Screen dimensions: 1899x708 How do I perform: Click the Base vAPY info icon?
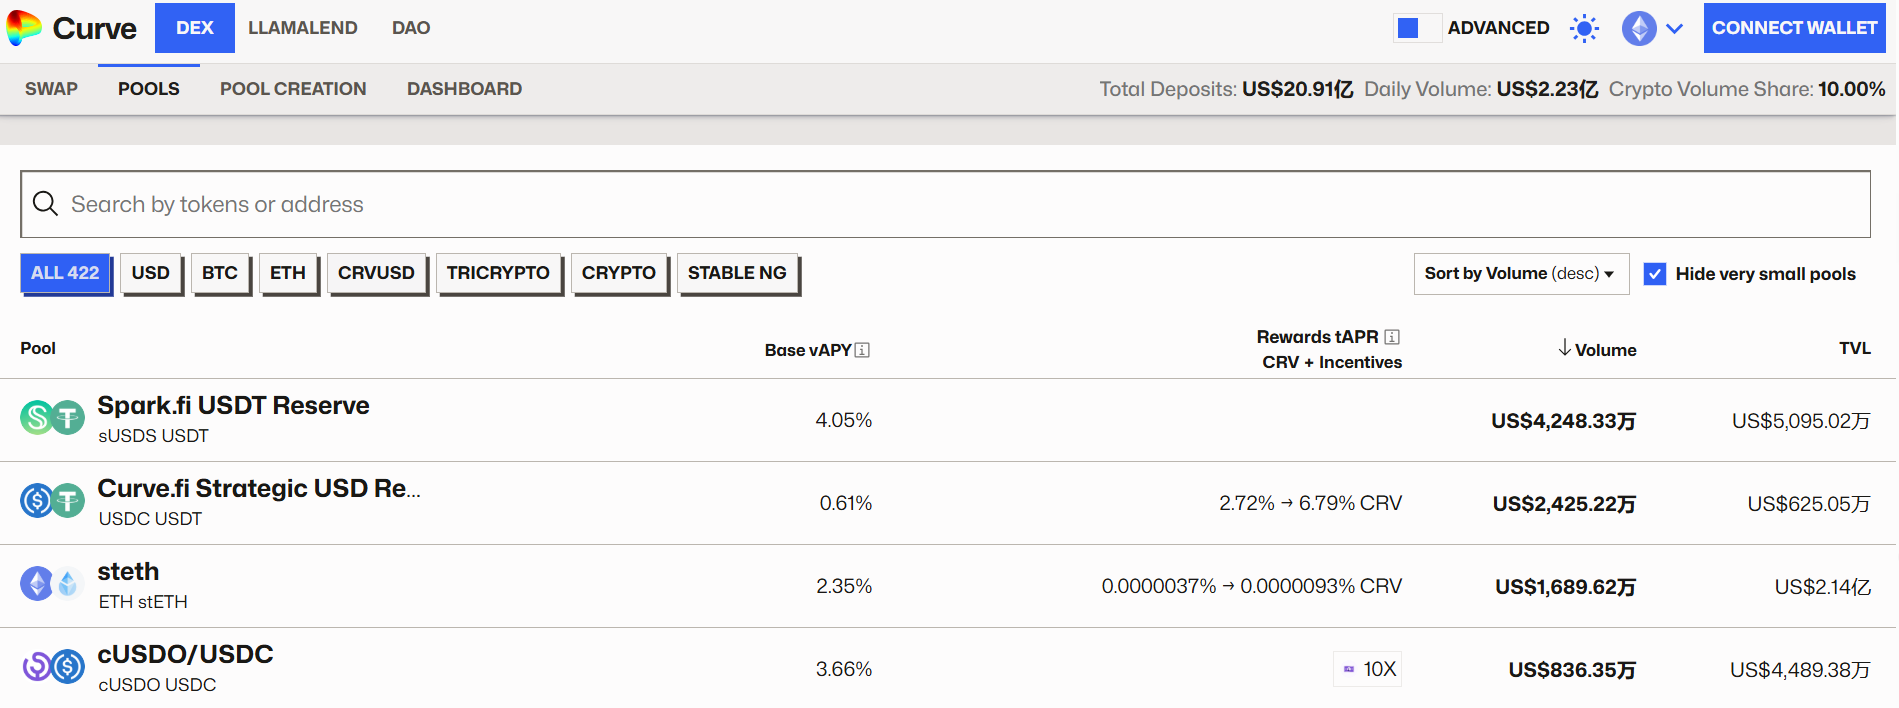[x=862, y=350]
